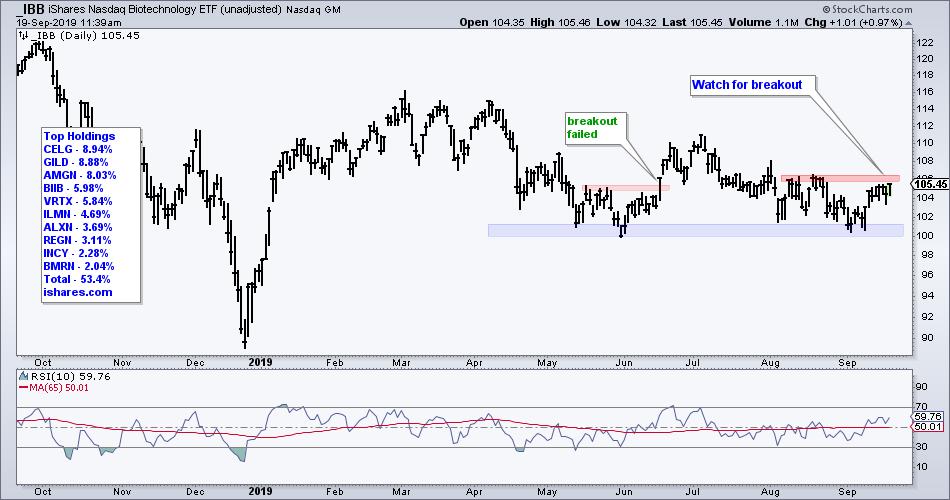Click the red zone under breakout failed

(626, 188)
